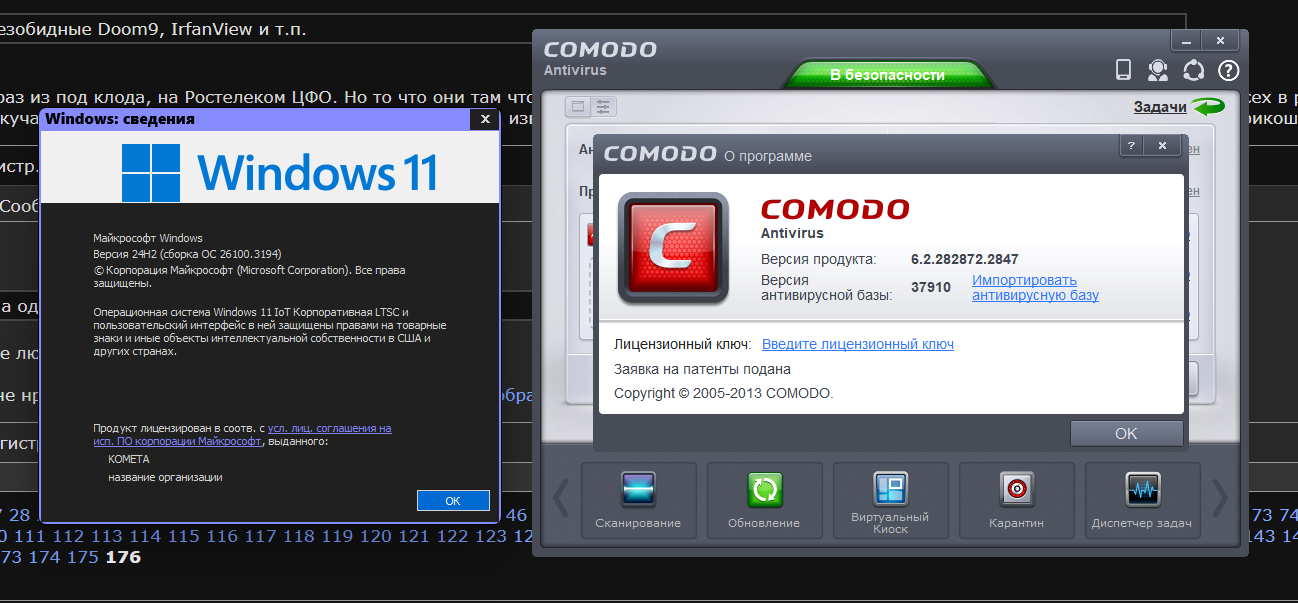Go to forum page 115

coord(183,537)
